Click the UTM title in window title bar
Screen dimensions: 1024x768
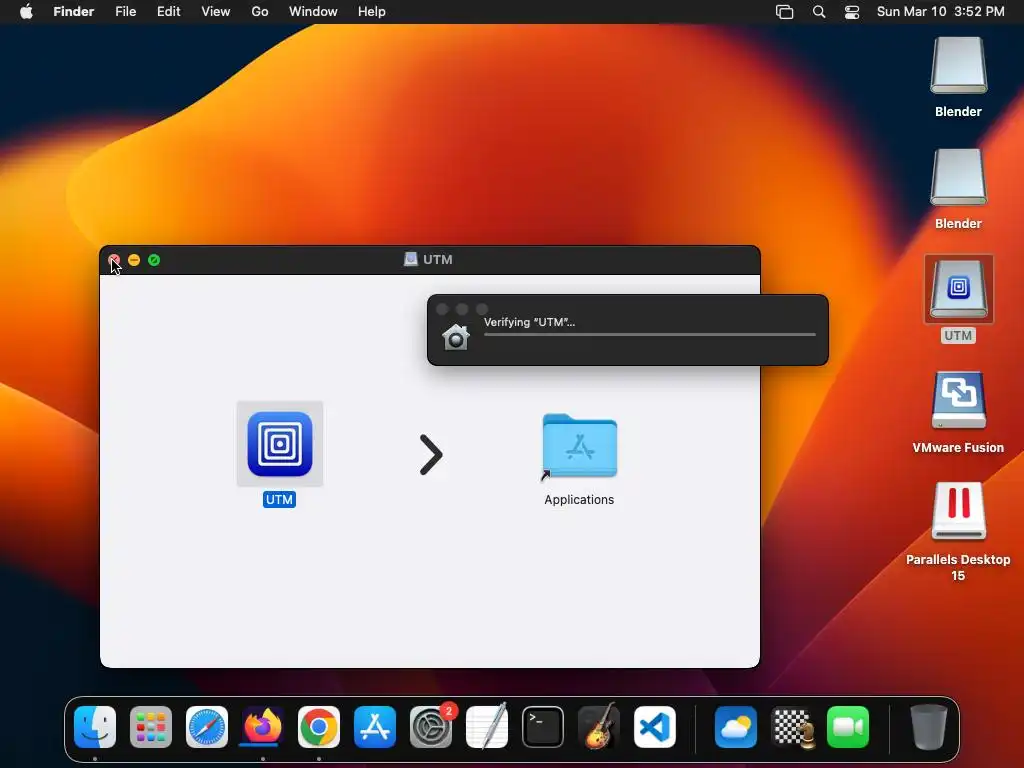tap(438, 259)
